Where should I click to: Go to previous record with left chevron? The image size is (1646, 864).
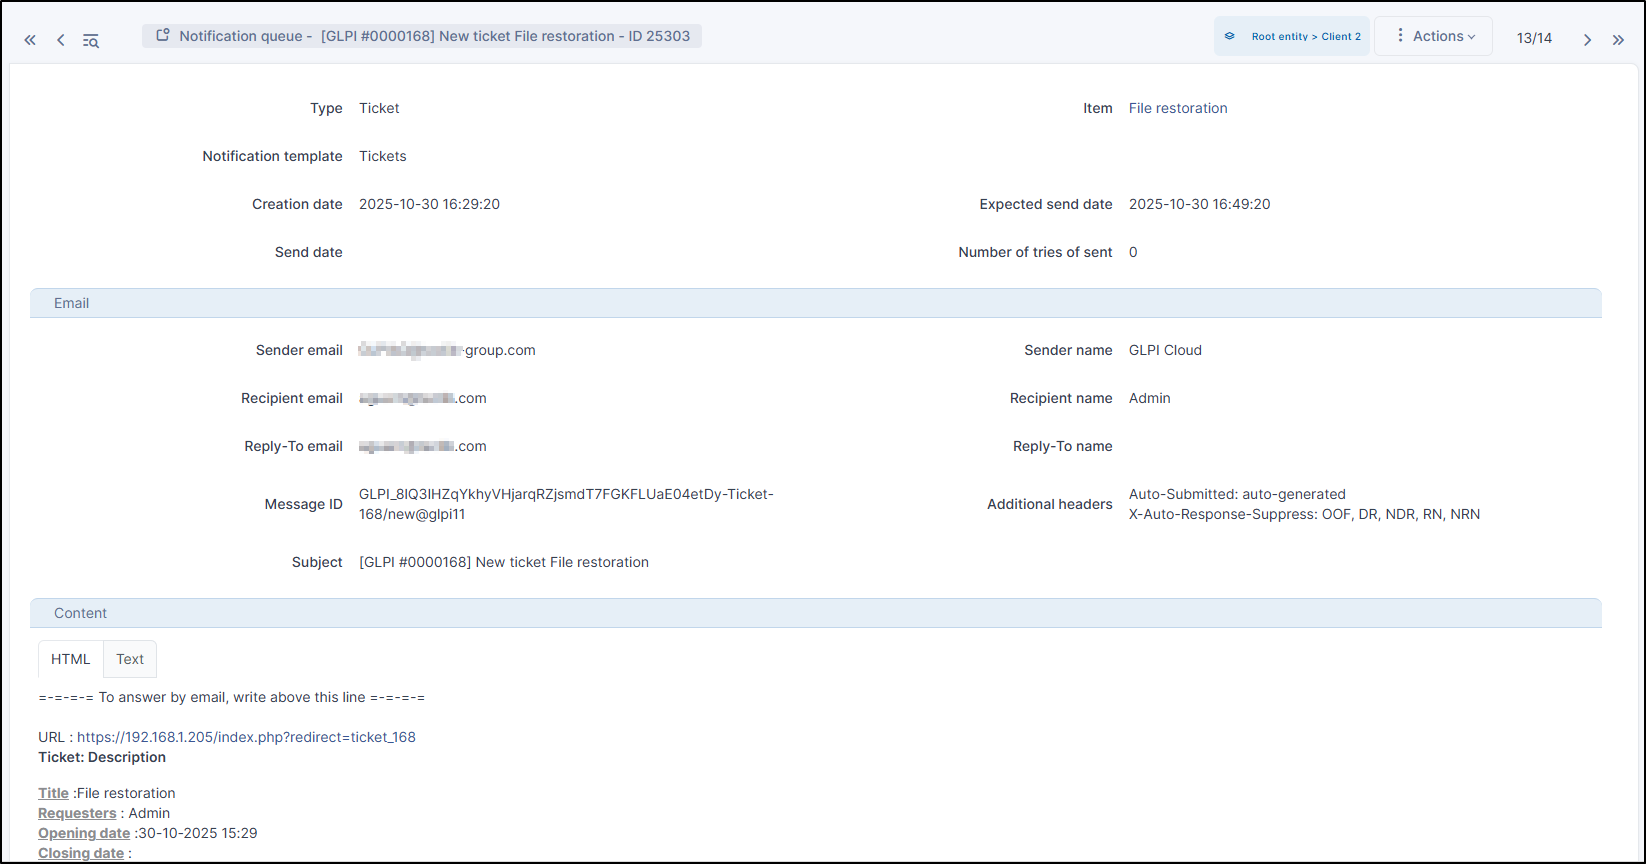tap(61, 40)
